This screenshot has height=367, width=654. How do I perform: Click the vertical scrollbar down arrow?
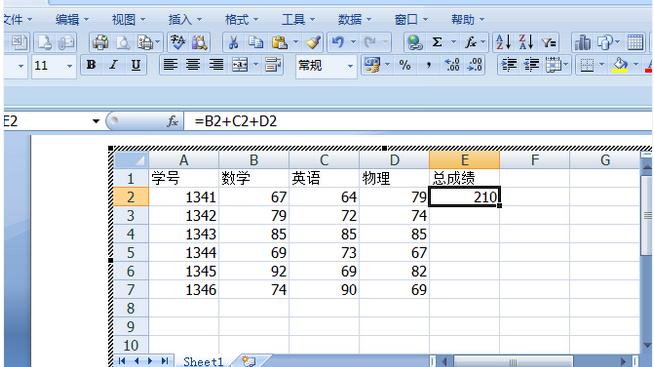coord(647,345)
